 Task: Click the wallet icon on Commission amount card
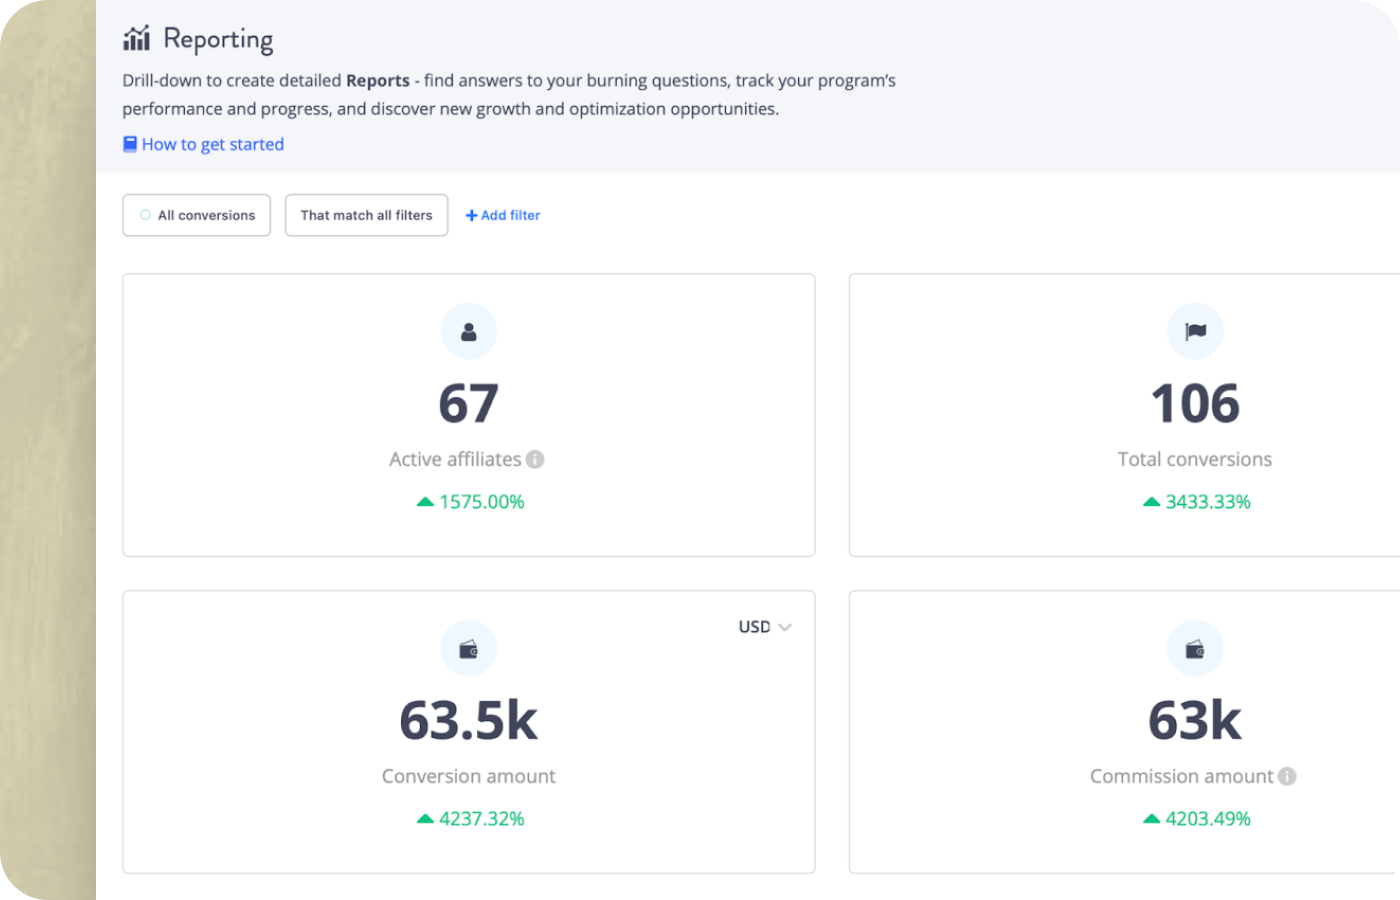point(1195,648)
